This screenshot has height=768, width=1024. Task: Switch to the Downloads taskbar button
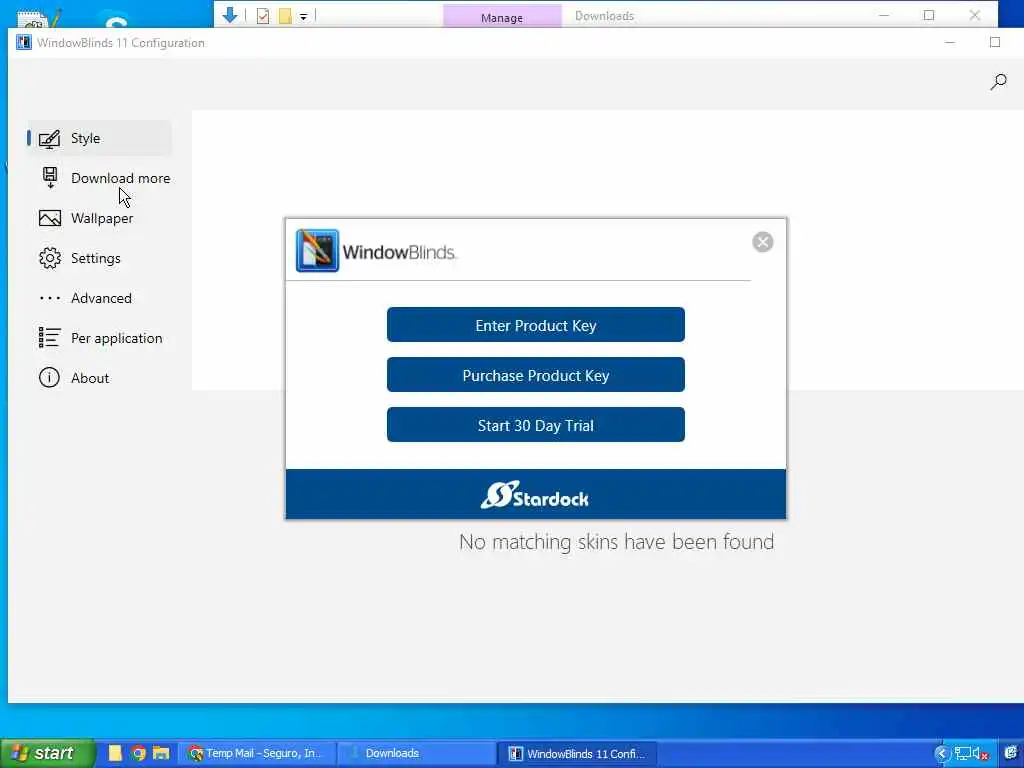pos(417,753)
